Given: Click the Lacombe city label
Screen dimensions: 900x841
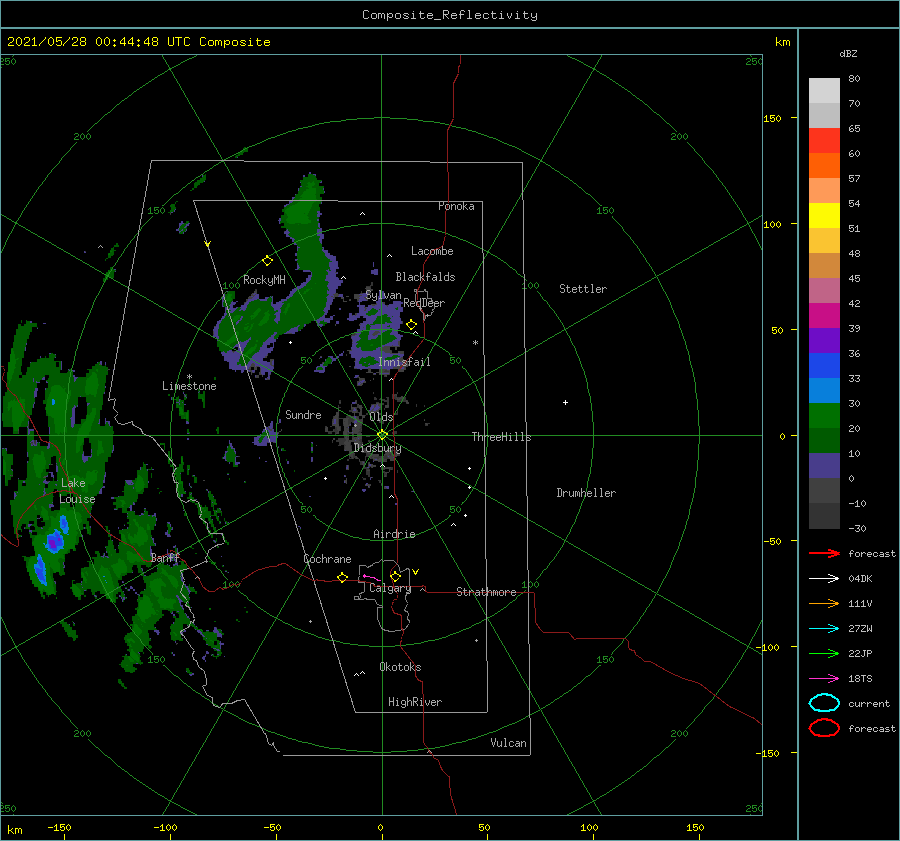Looking at the screenshot, I should 432,251.
